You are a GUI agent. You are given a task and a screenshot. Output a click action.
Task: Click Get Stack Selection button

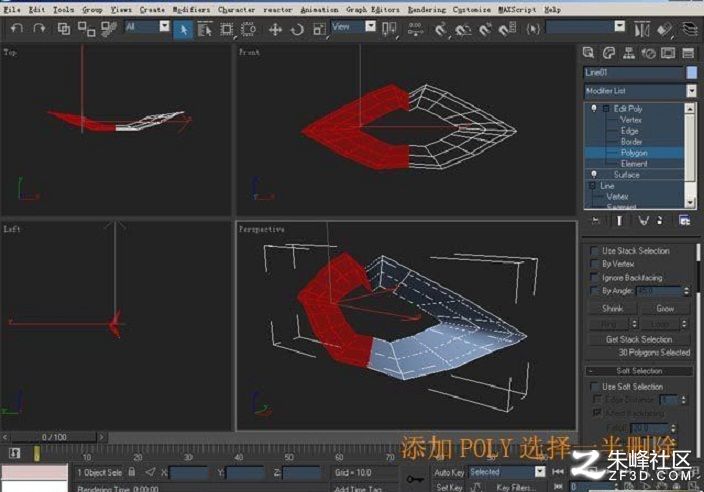[x=639, y=339]
